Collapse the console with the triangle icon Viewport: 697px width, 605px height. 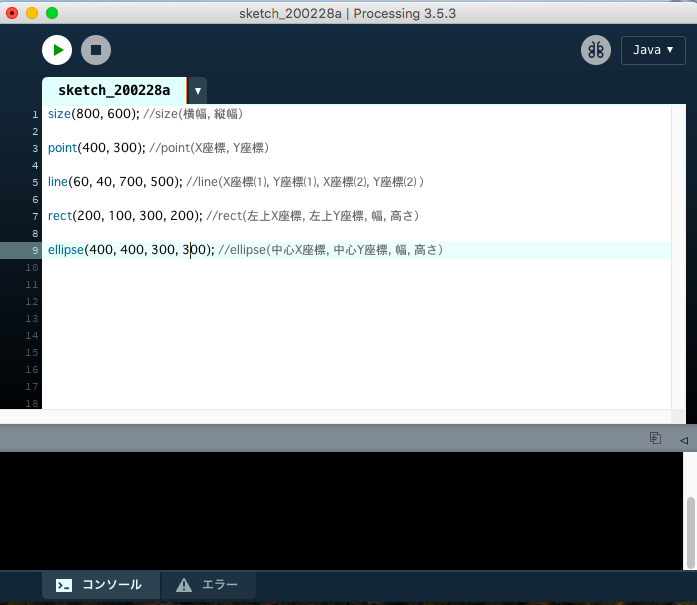point(684,440)
